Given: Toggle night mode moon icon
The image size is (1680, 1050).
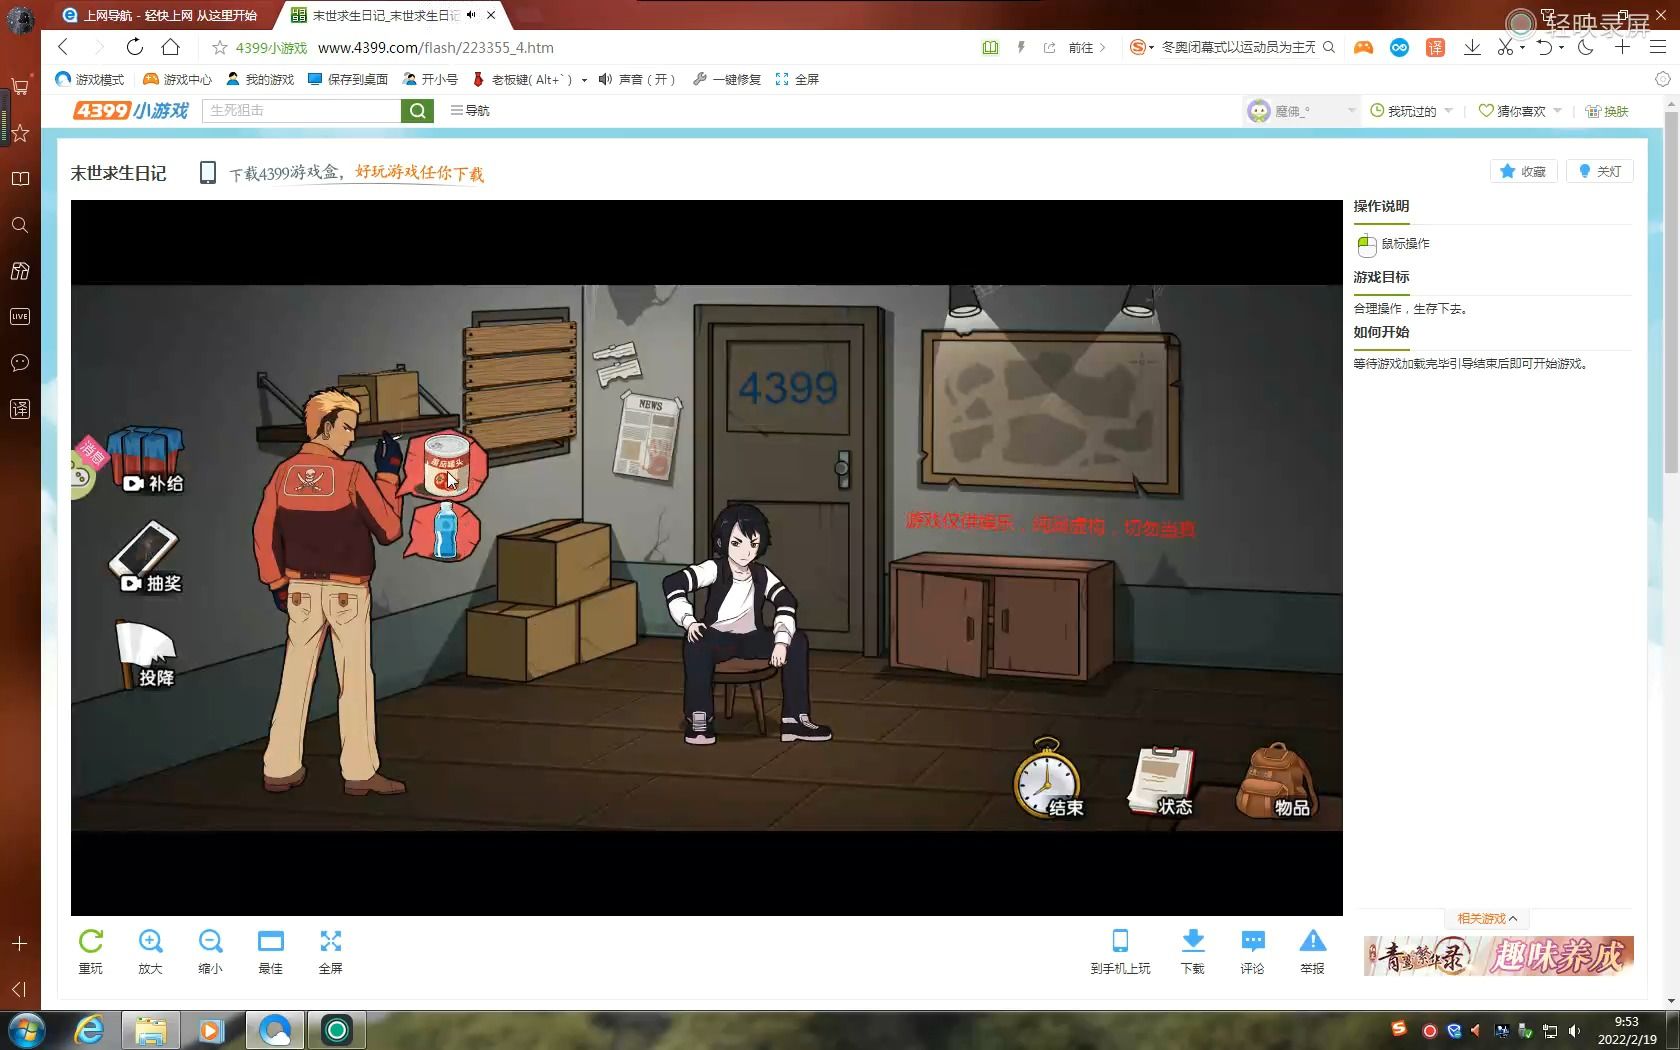Looking at the screenshot, I should point(1585,47).
